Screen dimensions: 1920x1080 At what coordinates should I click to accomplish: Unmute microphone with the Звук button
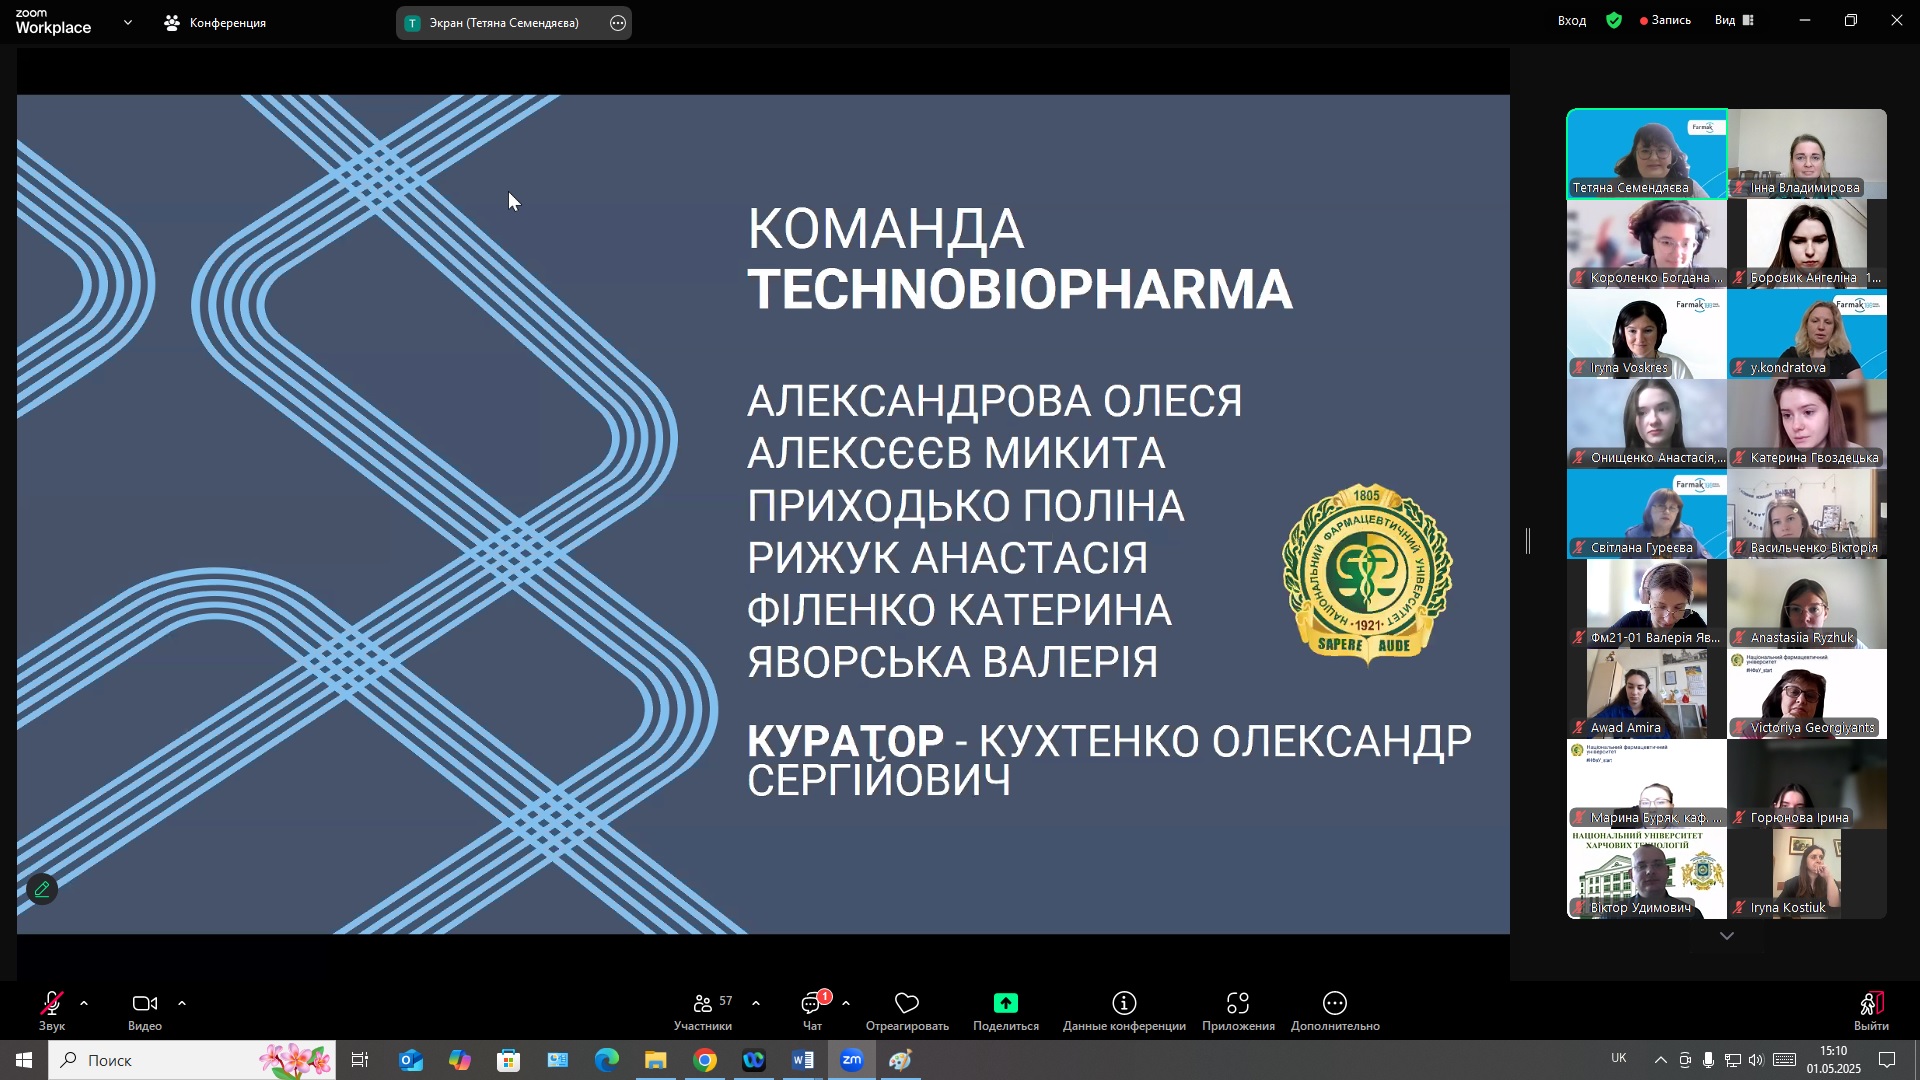52,1011
